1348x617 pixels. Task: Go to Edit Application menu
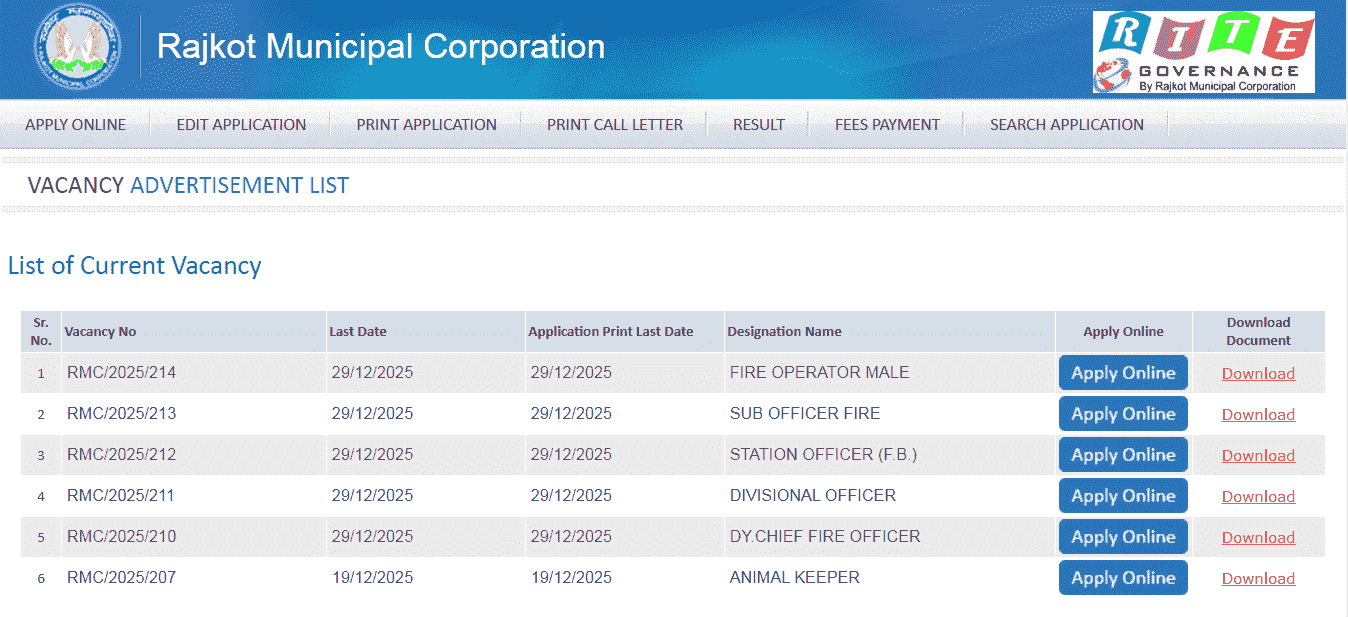pos(241,125)
